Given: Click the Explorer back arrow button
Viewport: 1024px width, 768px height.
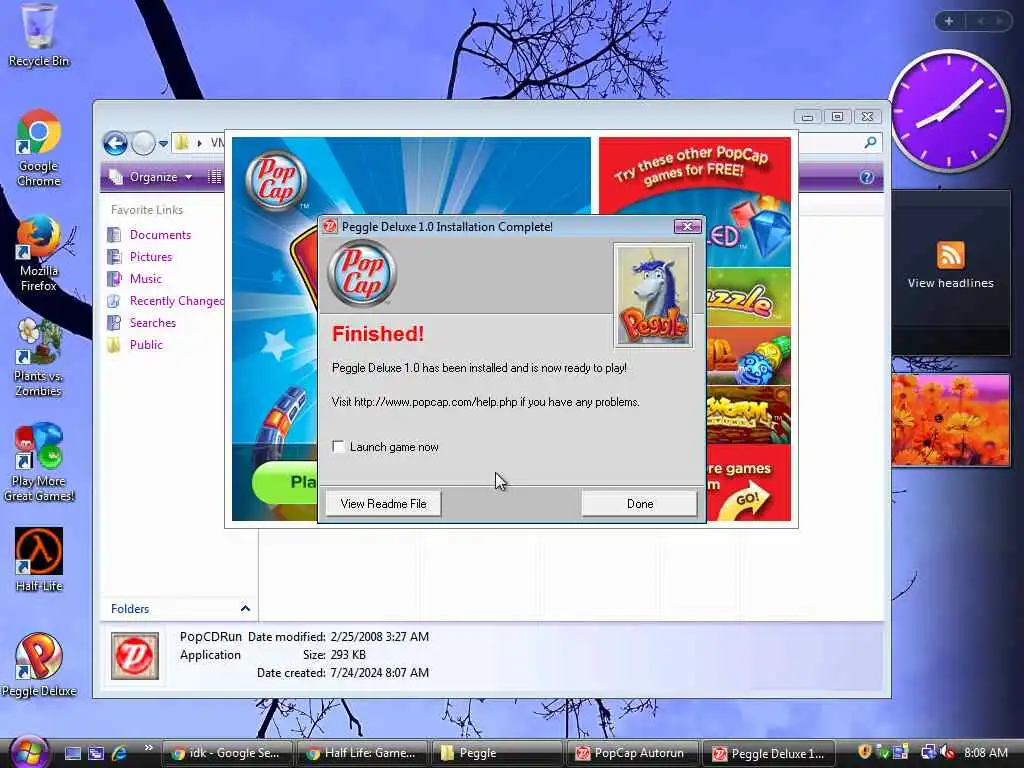Looking at the screenshot, I should [116, 143].
